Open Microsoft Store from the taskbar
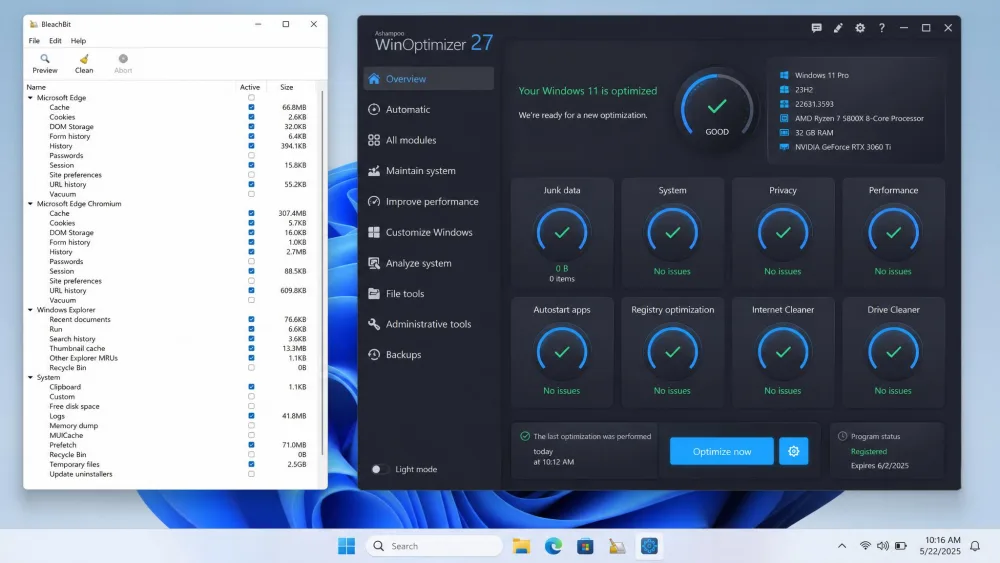This screenshot has width=1000, height=563. click(585, 546)
